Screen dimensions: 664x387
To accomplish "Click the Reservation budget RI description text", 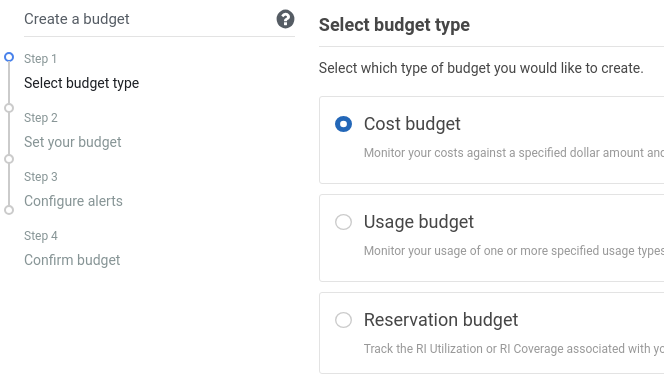I will pos(514,348).
